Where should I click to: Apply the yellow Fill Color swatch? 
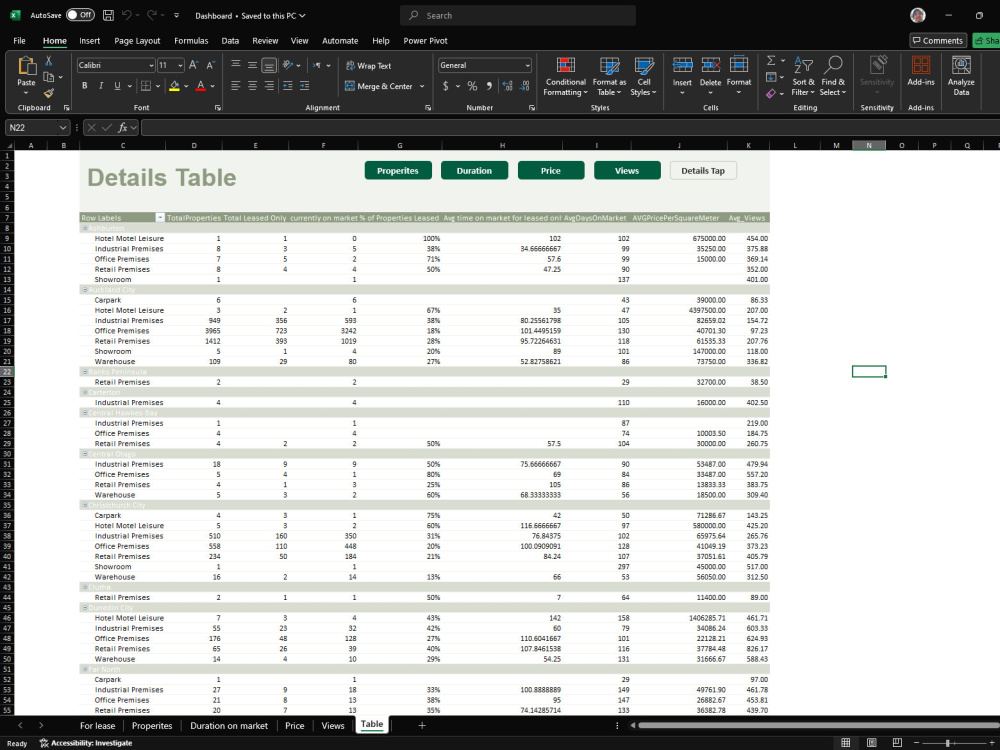click(x=174, y=85)
